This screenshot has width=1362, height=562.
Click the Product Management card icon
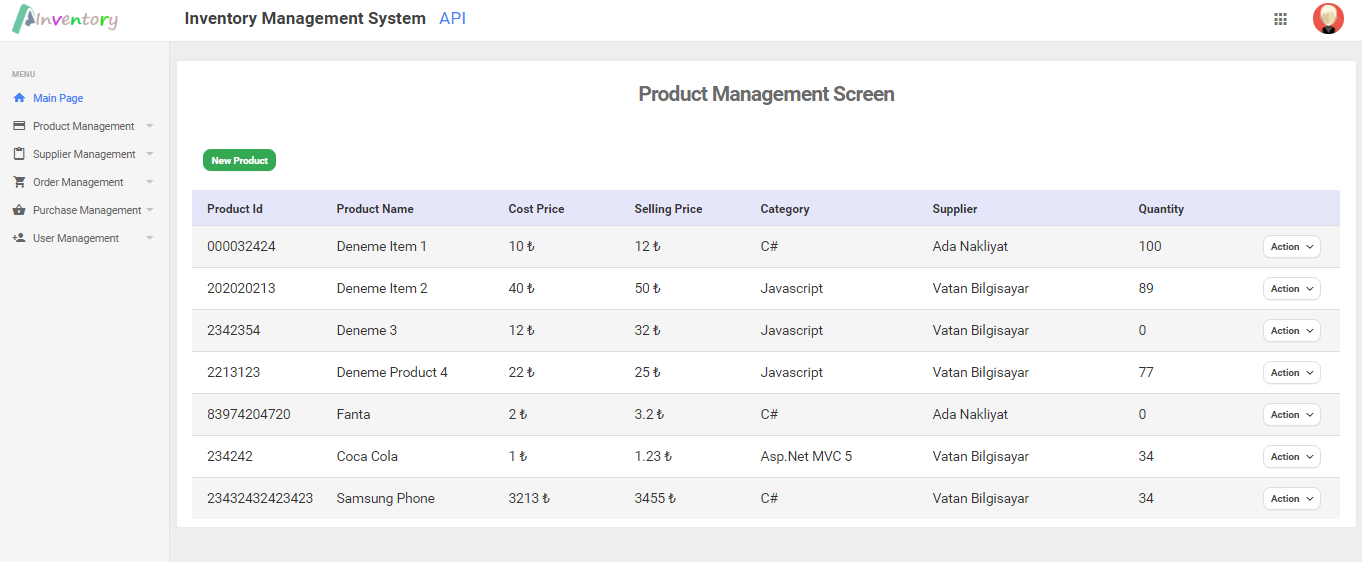point(19,126)
